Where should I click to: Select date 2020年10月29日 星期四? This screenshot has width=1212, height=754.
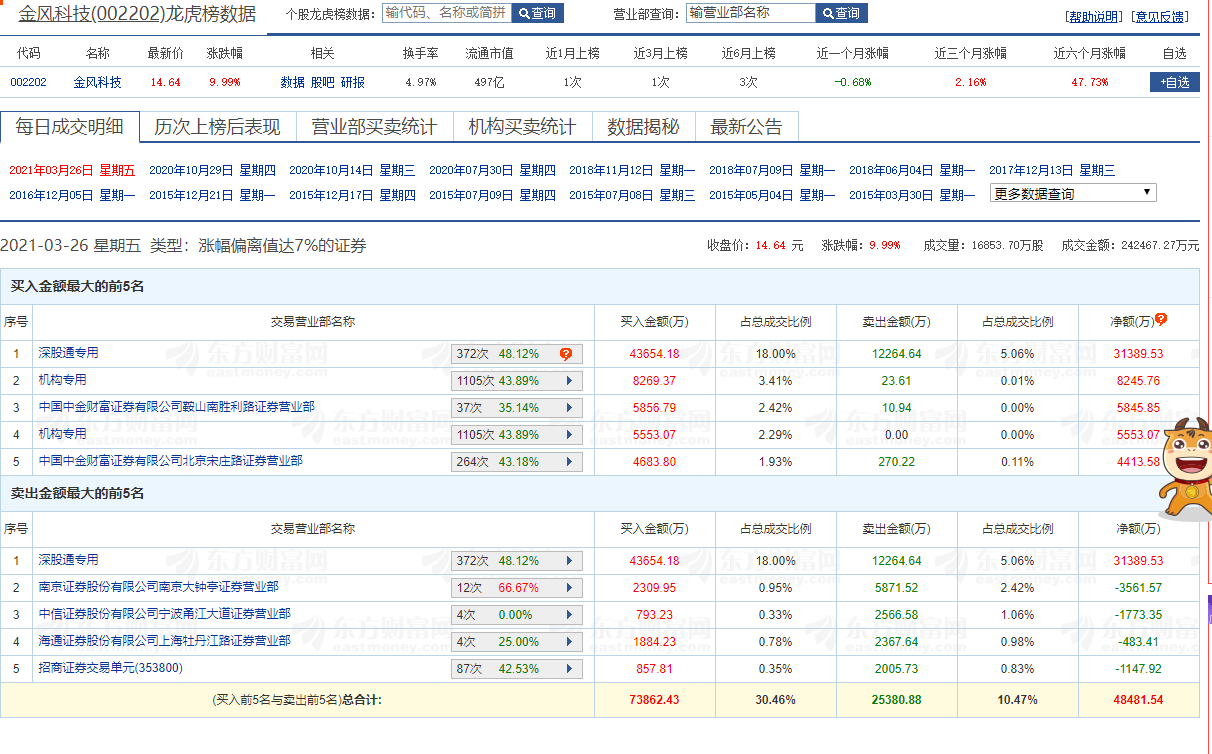[x=212, y=170]
